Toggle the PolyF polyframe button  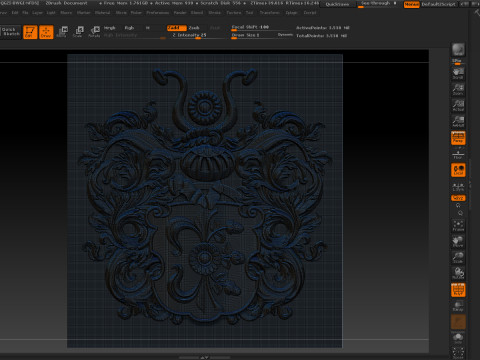[x=458, y=290]
